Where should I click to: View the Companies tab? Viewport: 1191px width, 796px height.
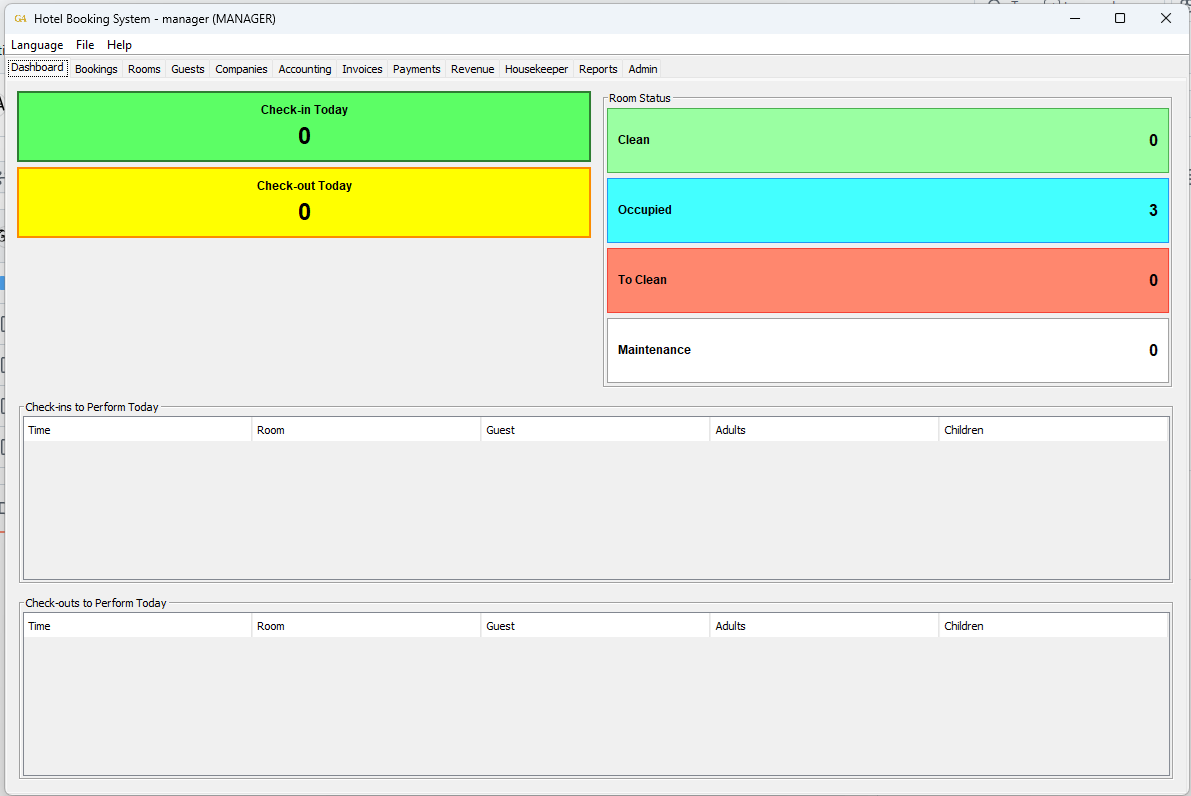241,68
